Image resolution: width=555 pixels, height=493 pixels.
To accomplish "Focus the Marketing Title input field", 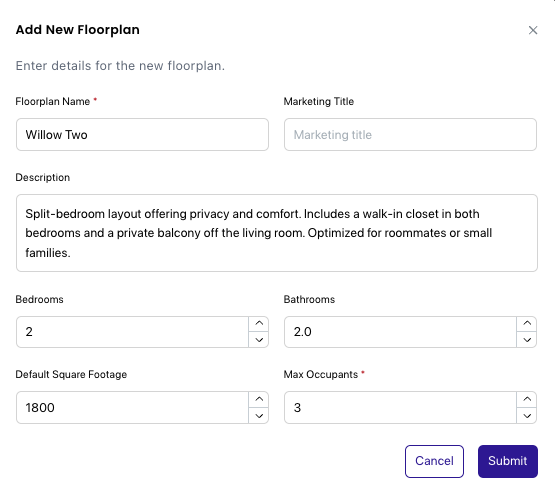I will (410, 134).
